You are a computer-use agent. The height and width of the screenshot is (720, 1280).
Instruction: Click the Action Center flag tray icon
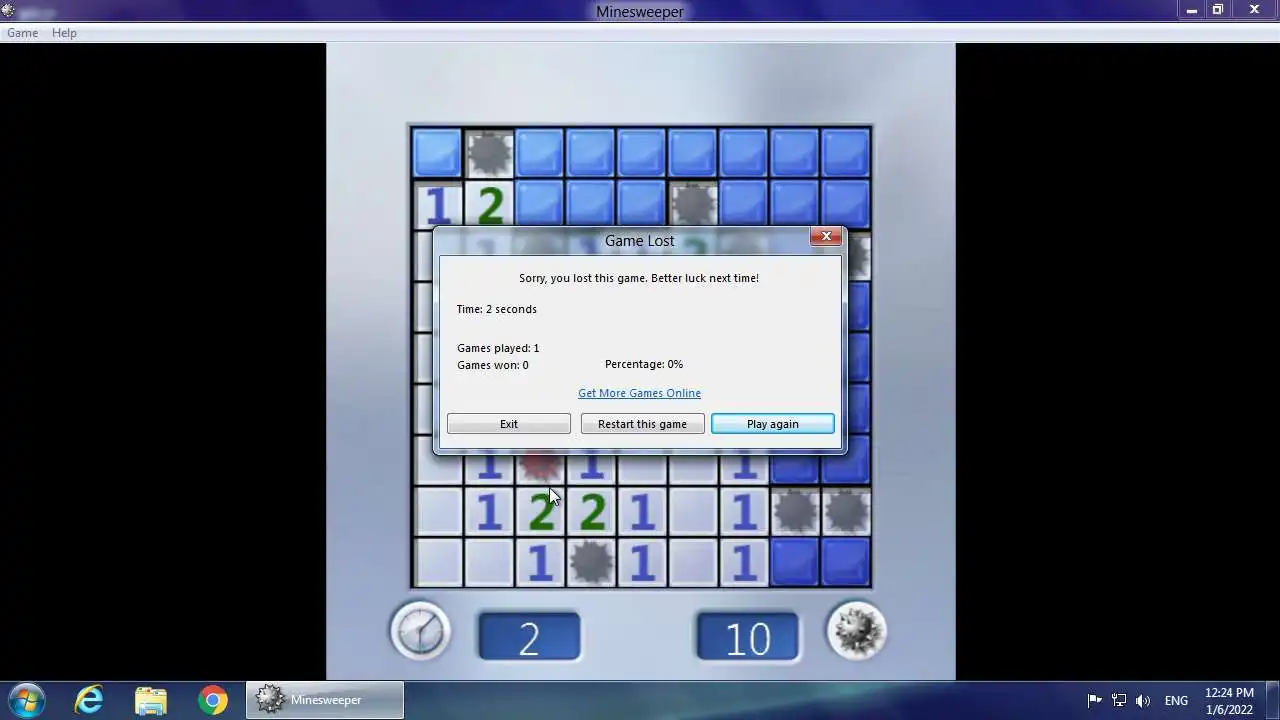point(1094,700)
